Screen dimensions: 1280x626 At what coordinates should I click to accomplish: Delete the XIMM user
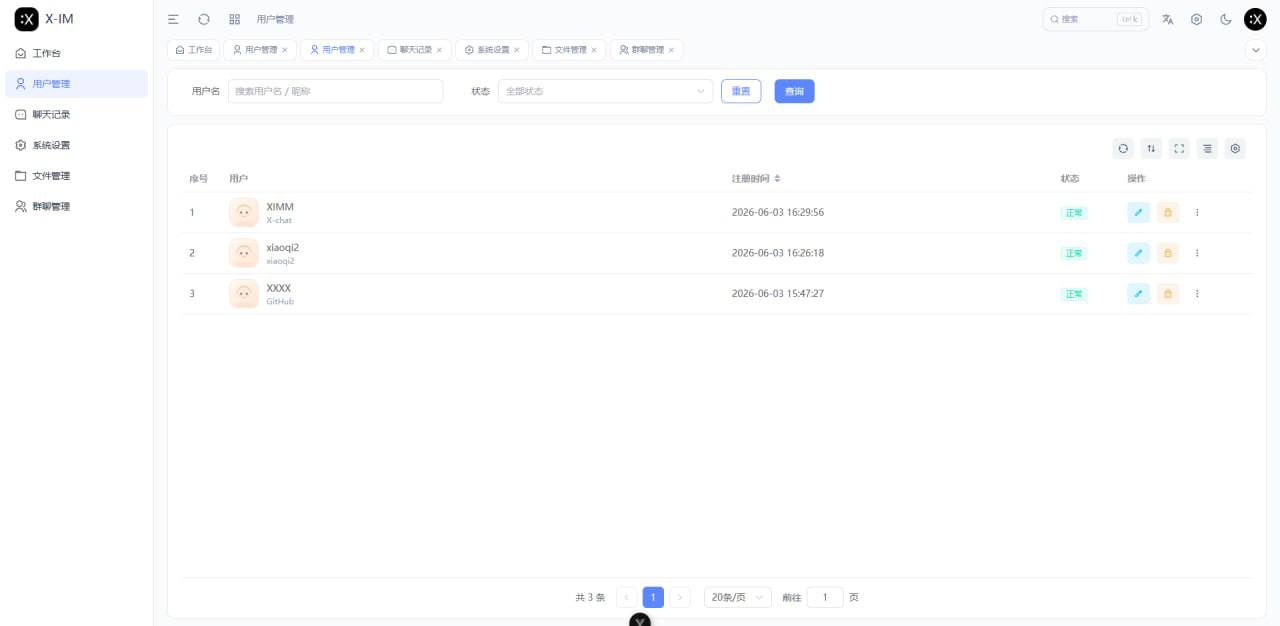click(1168, 212)
